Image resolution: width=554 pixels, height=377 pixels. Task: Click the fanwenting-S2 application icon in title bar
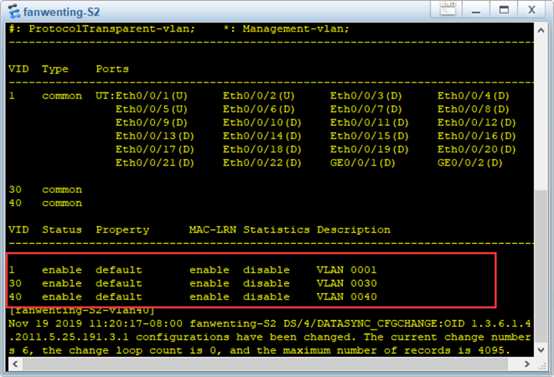point(14,11)
